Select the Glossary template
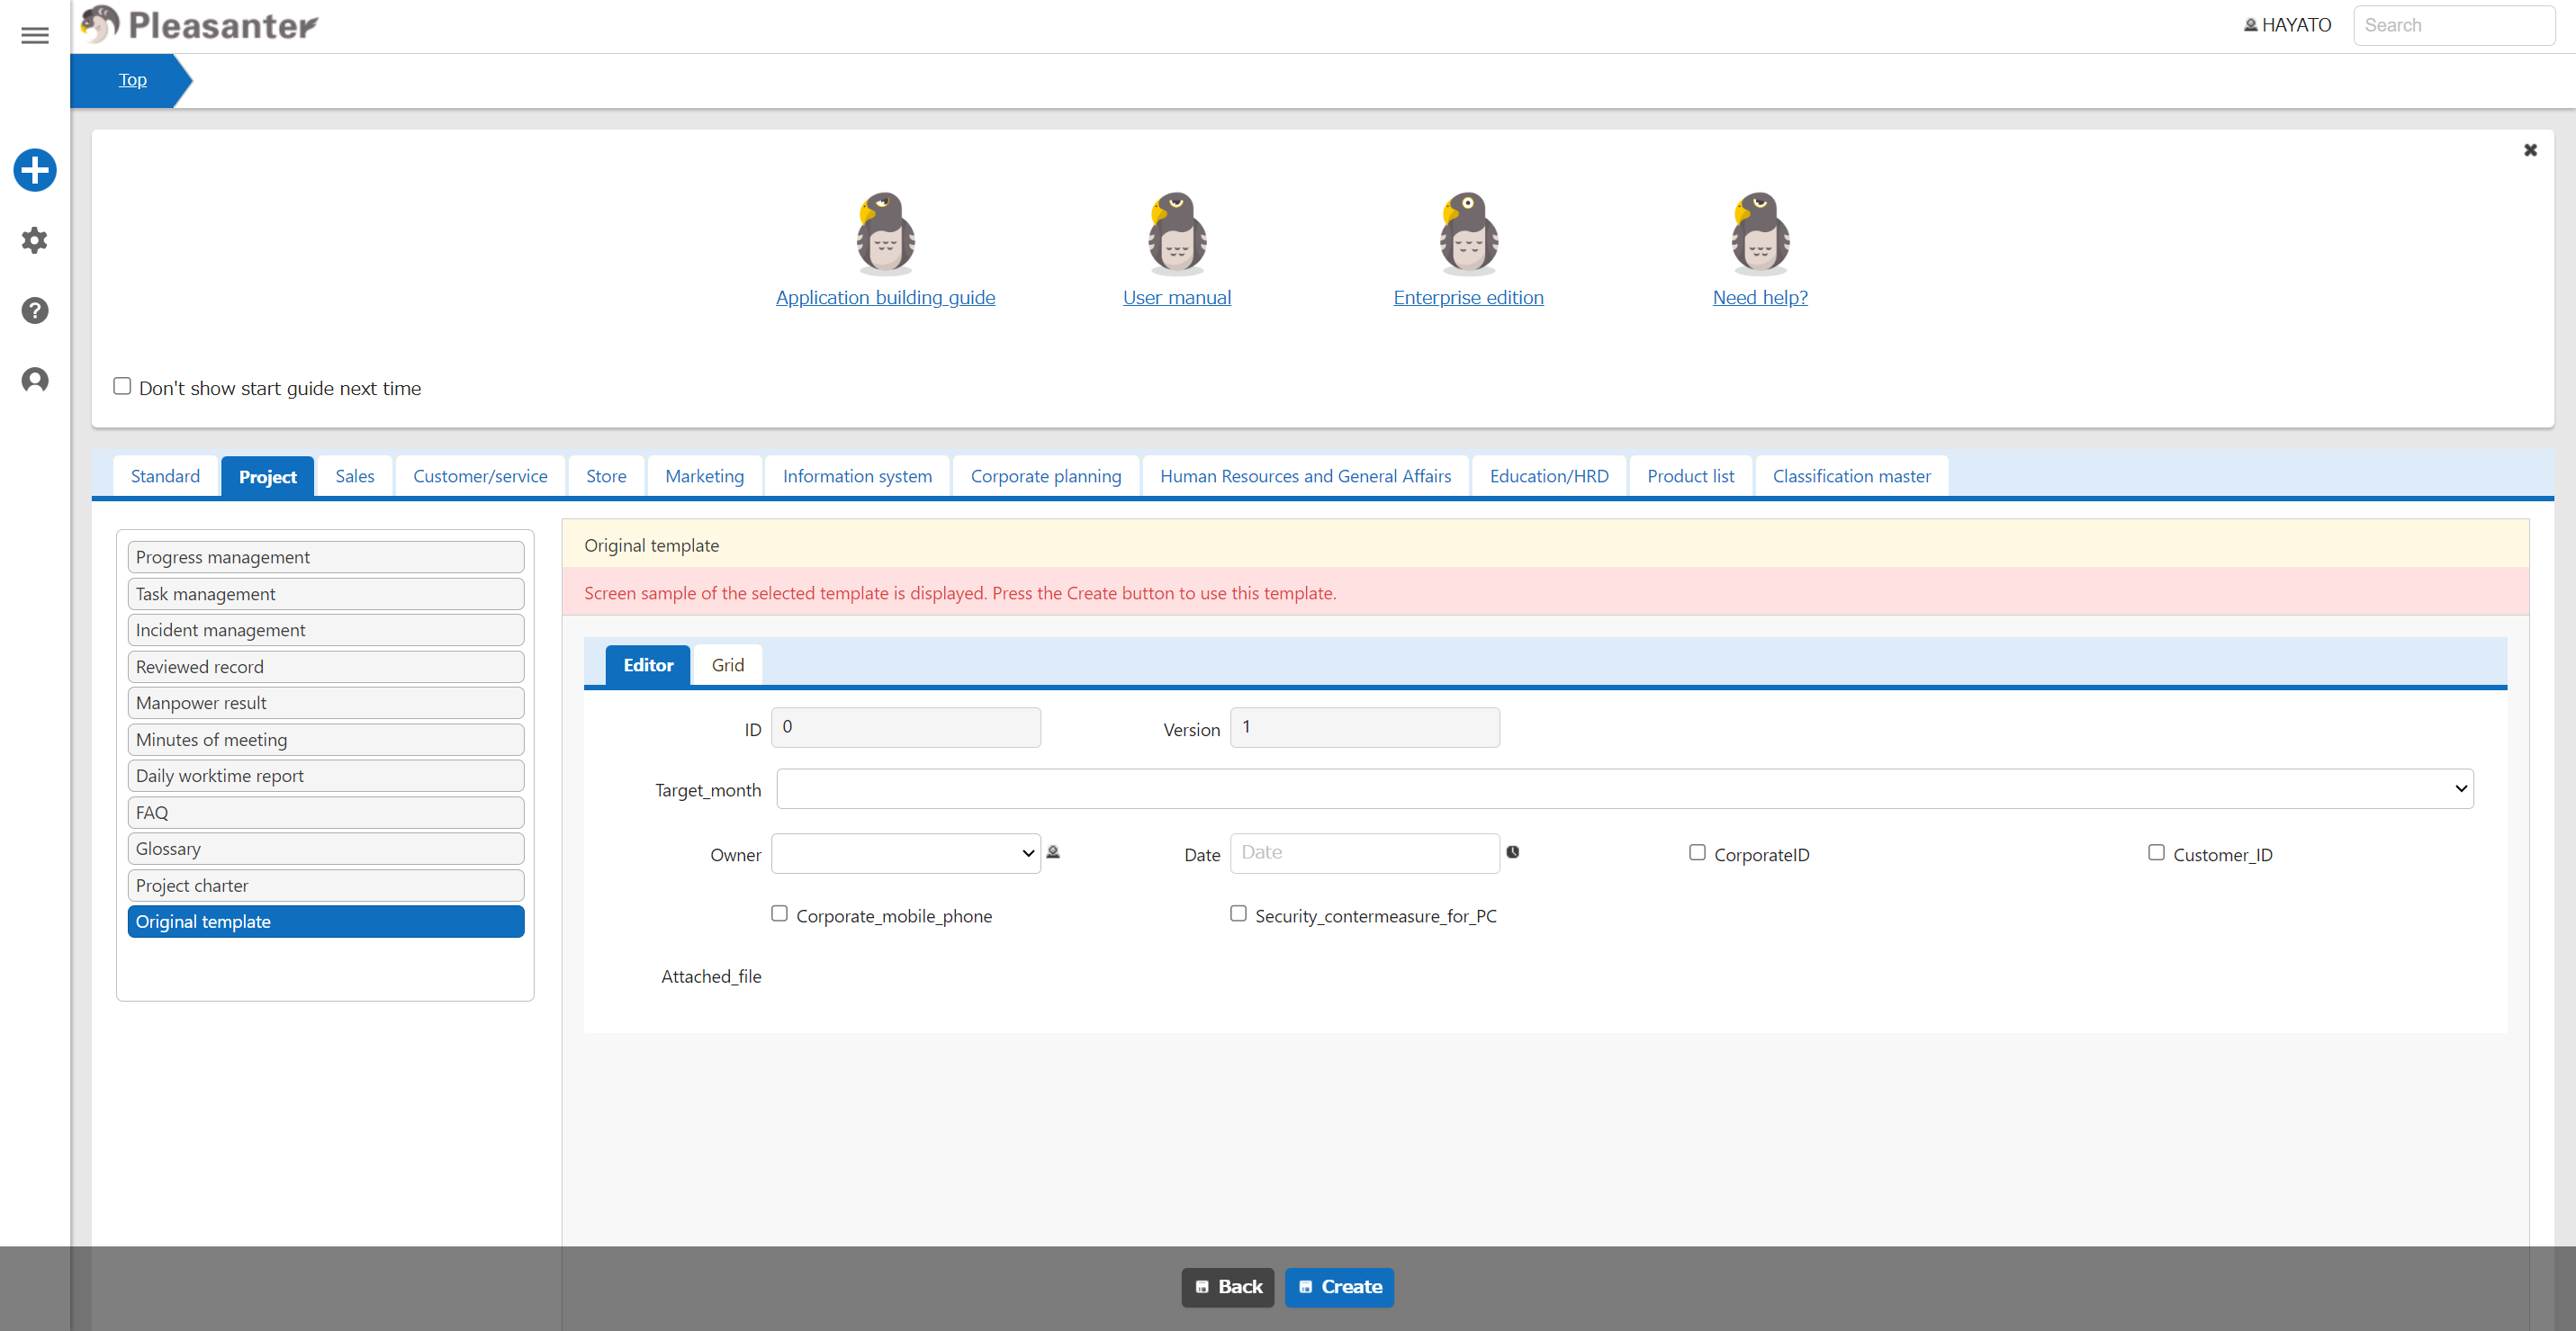Screen dimensions: 2576x1331 (326, 848)
